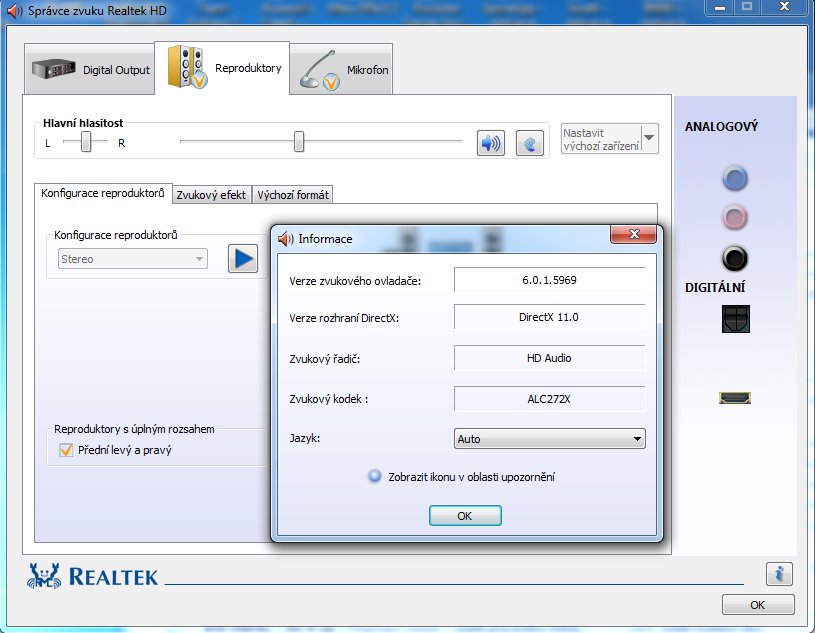
Task: Click the sound enhancement icon beside mute
Action: point(530,143)
